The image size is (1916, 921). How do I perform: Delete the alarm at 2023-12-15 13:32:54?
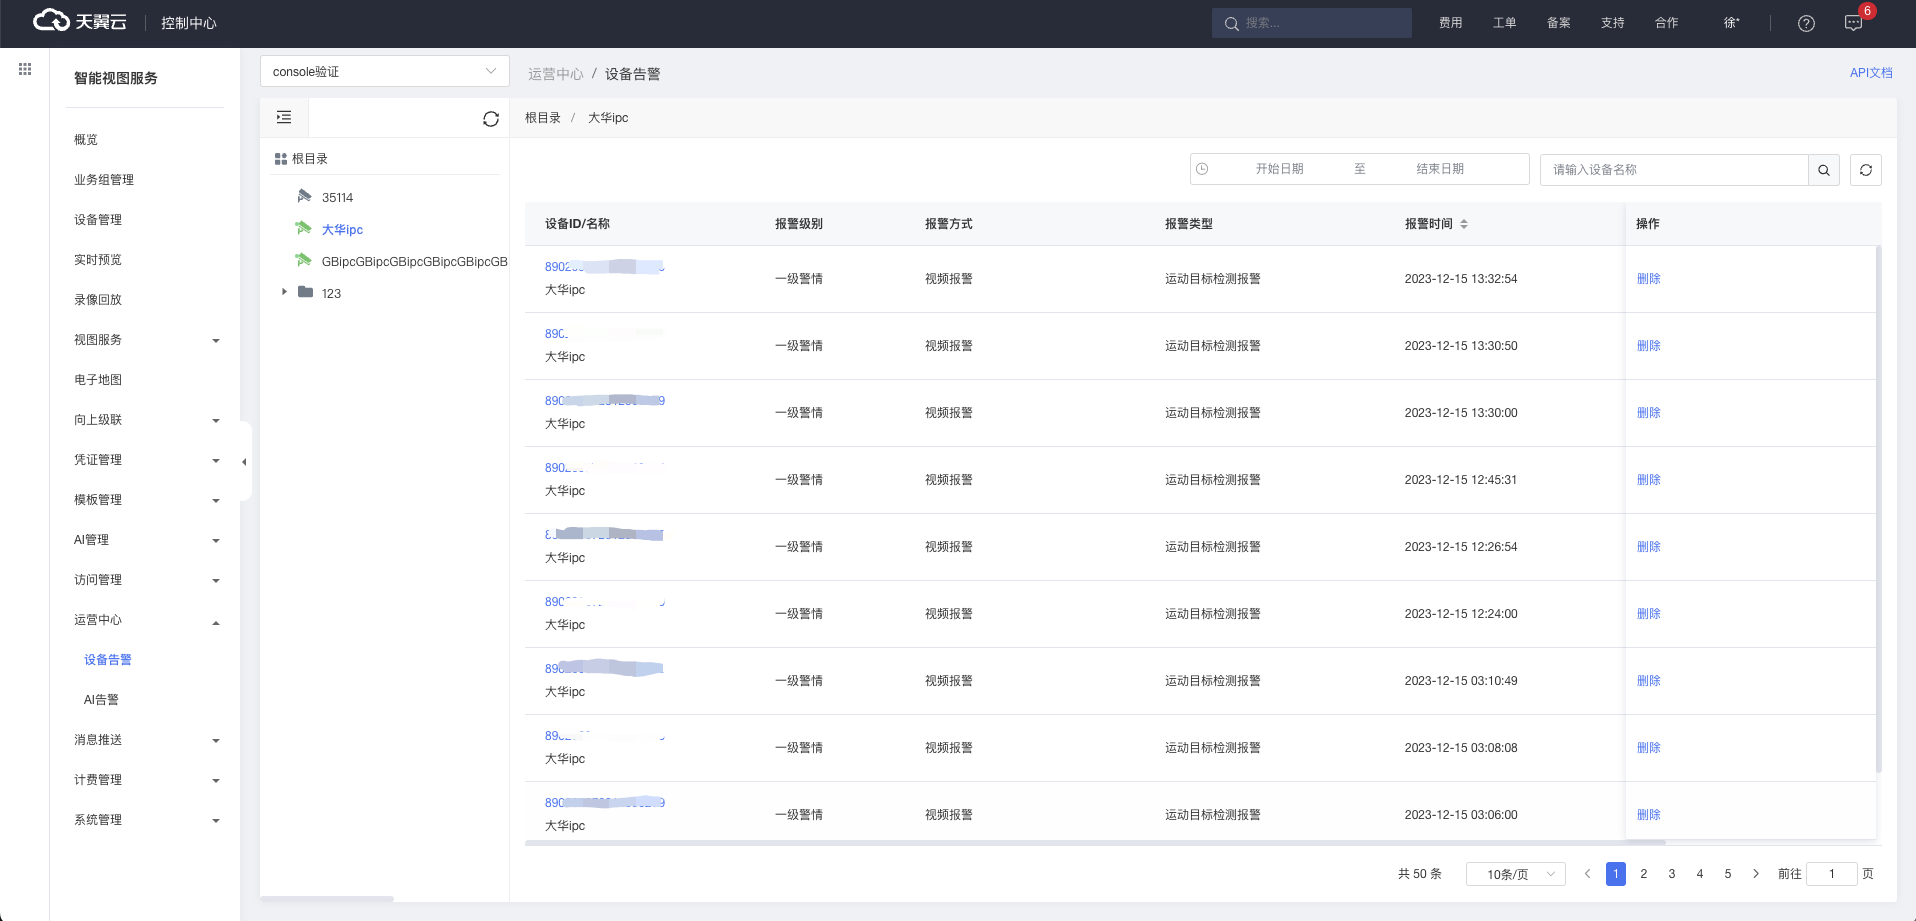(x=1648, y=279)
